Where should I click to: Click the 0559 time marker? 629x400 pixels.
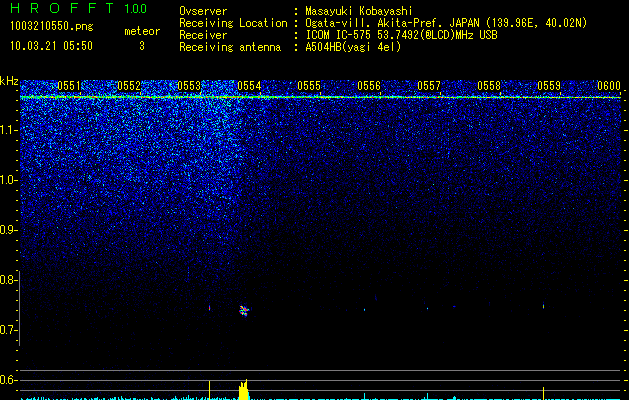point(549,86)
